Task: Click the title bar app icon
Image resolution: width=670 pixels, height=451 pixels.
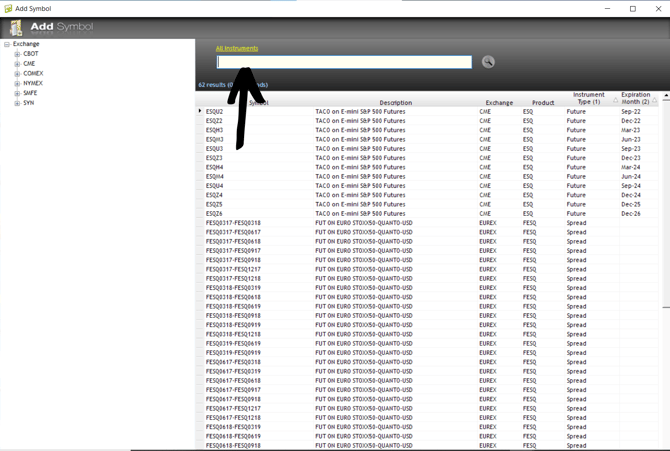Action: [7, 8]
